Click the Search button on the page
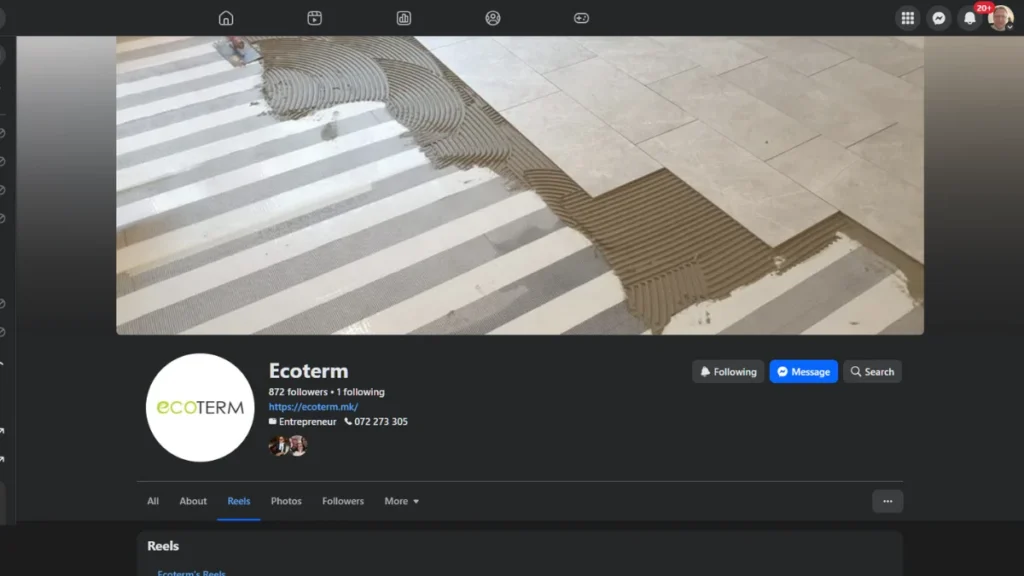 point(872,372)
